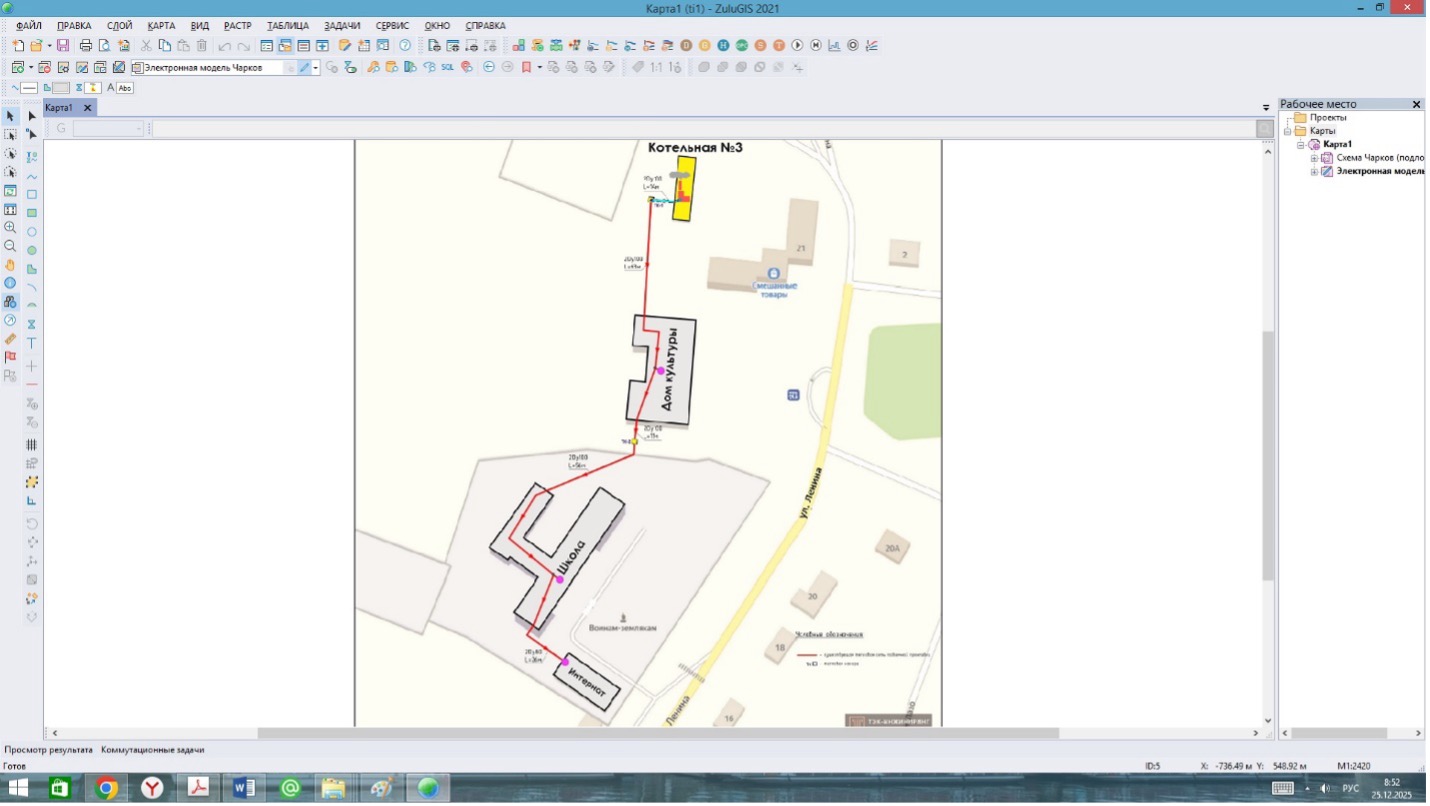
Task: Click the Binoculars search tool
Action: [x=10, y=302]
